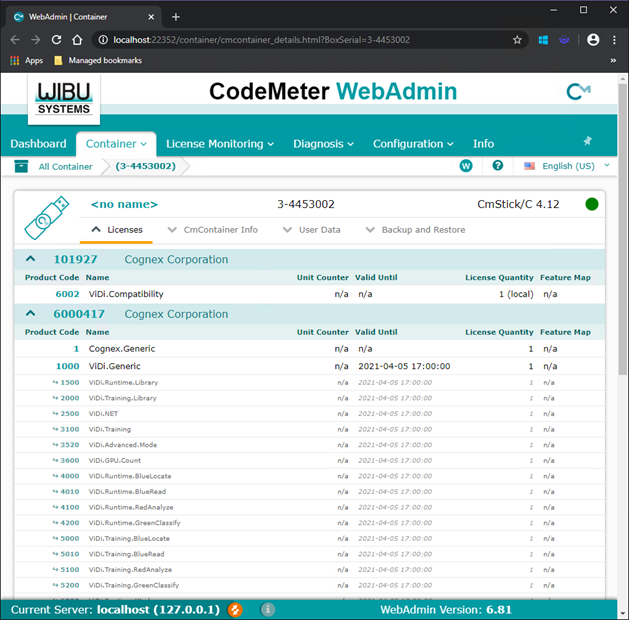Click the <no name> container link
This screenshot has height=620, width=629.
pyautogui.click(x=124, y=204)
